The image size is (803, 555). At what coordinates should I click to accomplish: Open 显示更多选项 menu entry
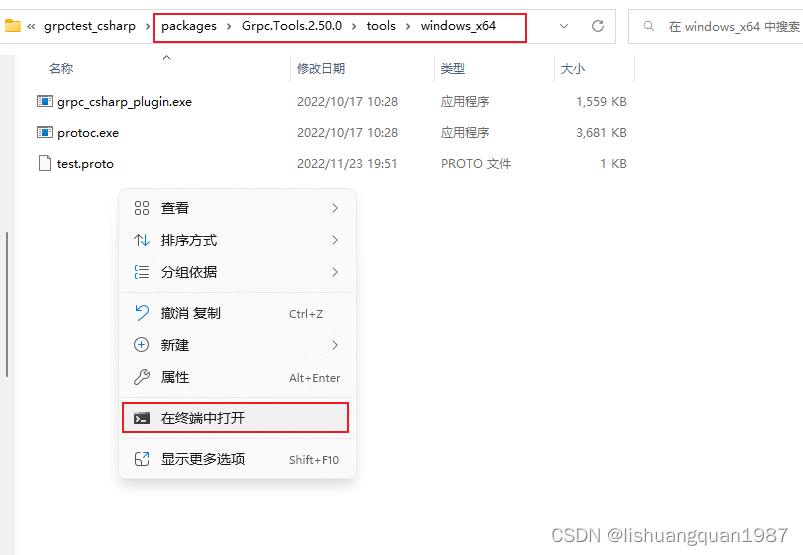[x=203, y=459]
